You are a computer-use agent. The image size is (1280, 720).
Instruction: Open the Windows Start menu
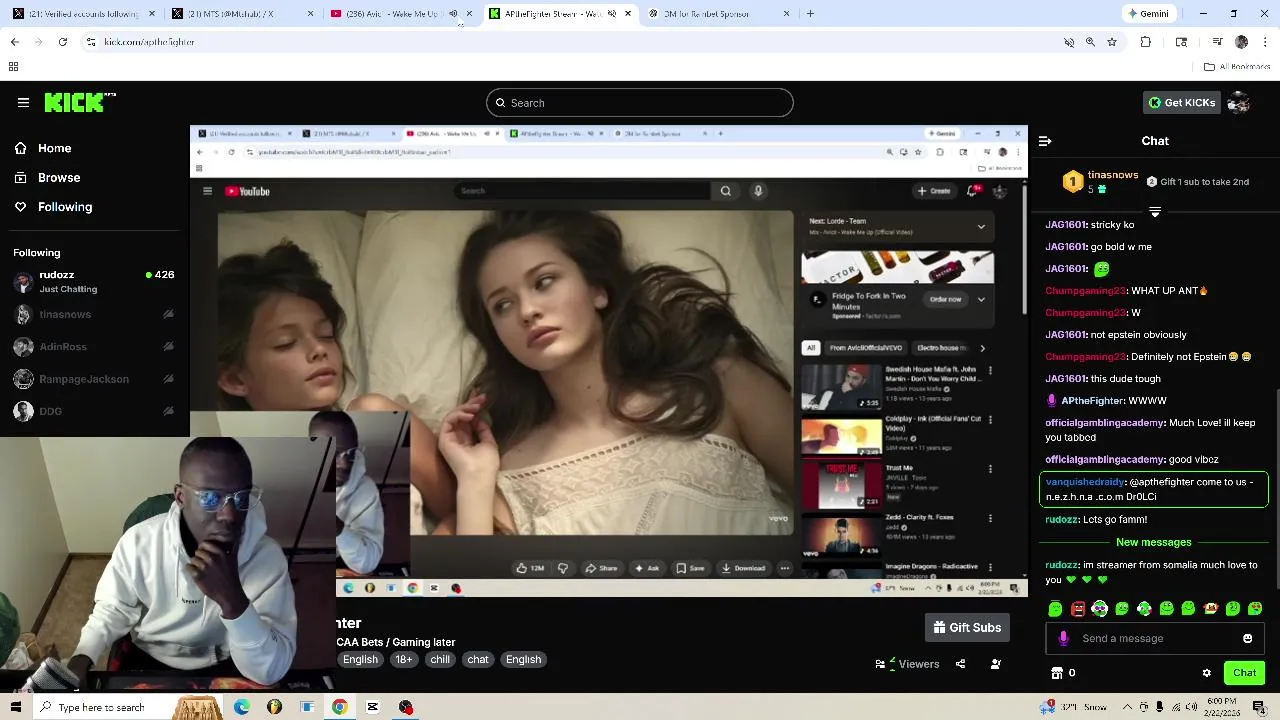[x=15, y=707]
